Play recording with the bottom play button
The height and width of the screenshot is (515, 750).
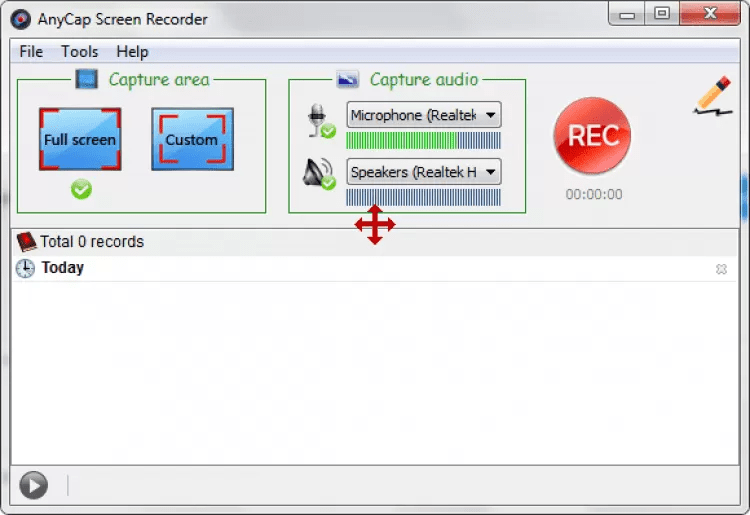[x=33, y=485]
